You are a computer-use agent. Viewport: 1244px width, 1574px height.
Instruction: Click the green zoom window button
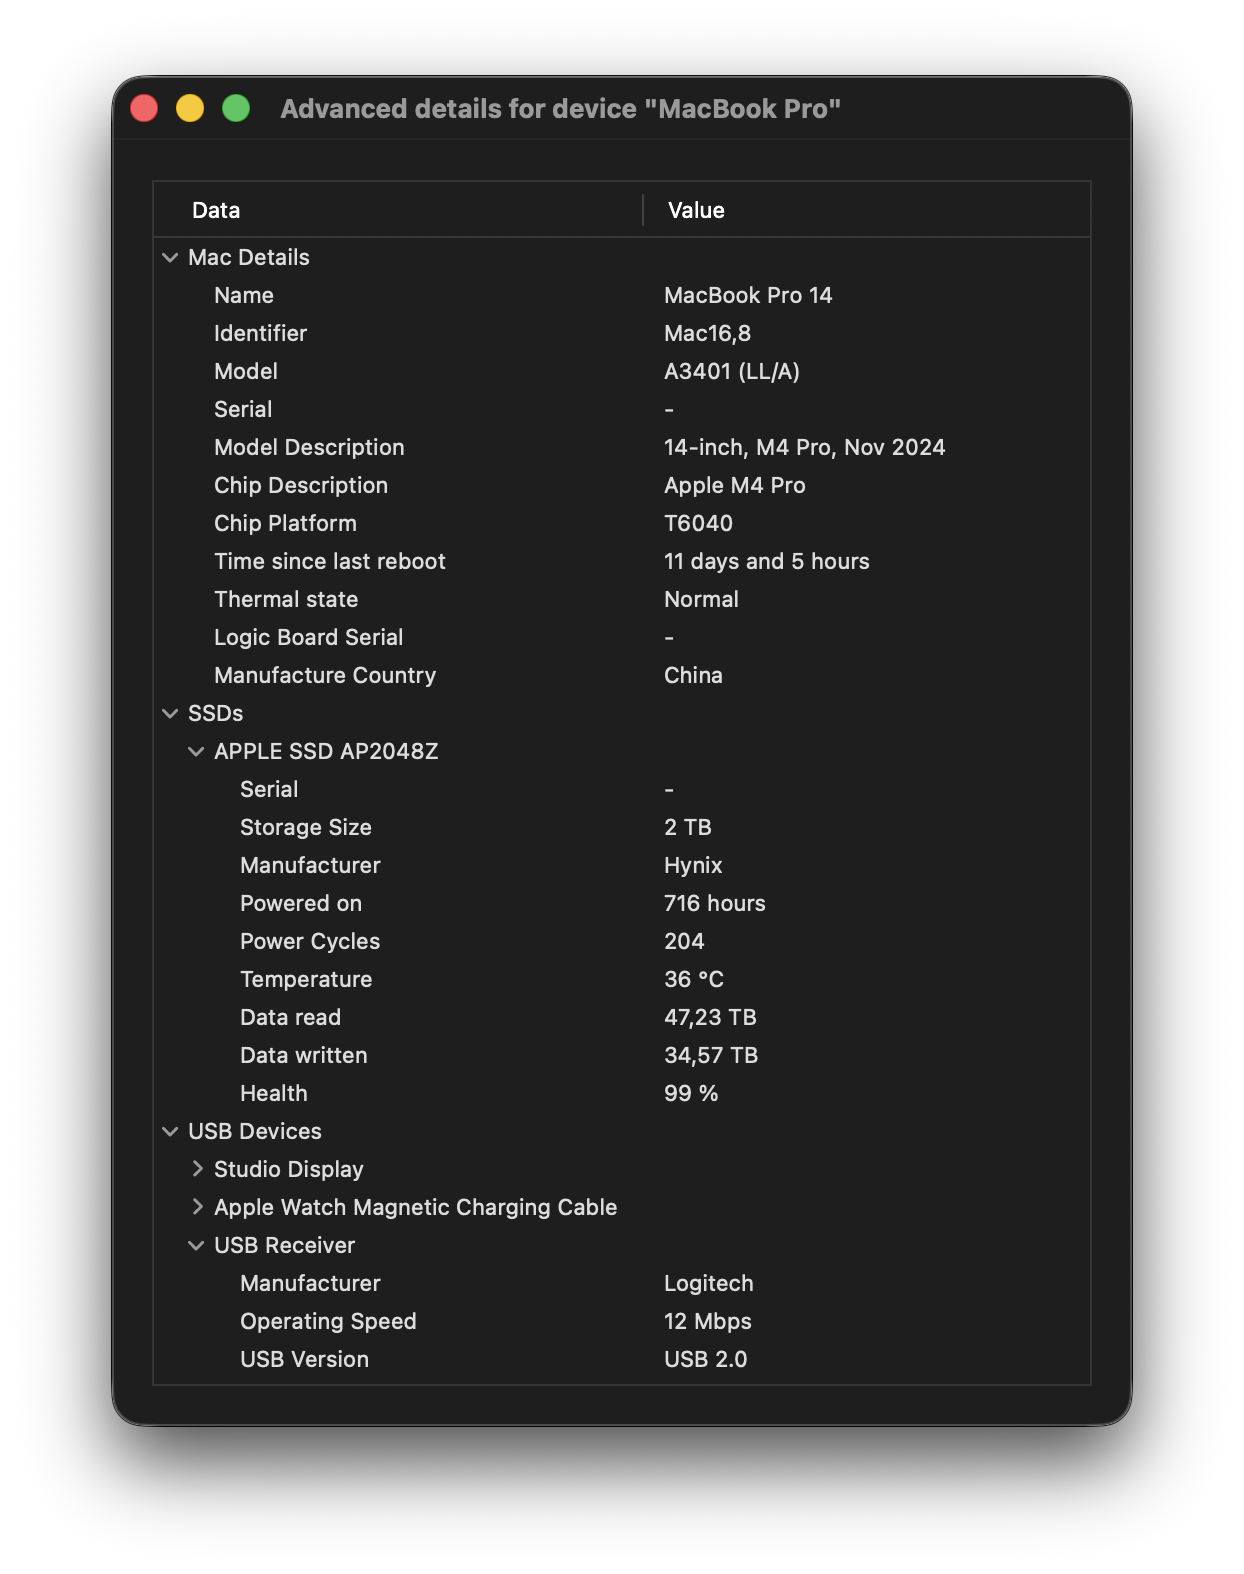tap(236, 108)
